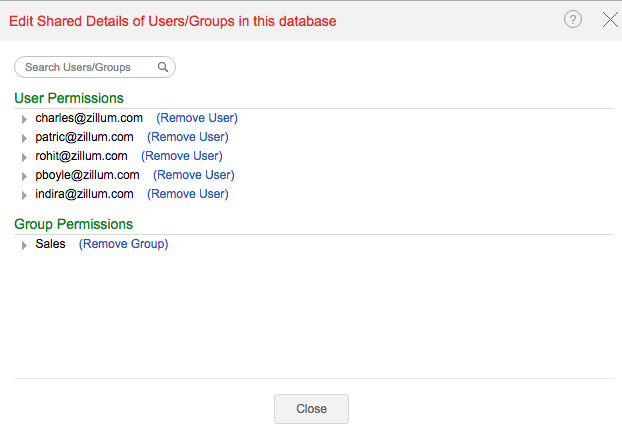
Task: Remove user pboyle@zillum.com
Action: coord(194,175)
